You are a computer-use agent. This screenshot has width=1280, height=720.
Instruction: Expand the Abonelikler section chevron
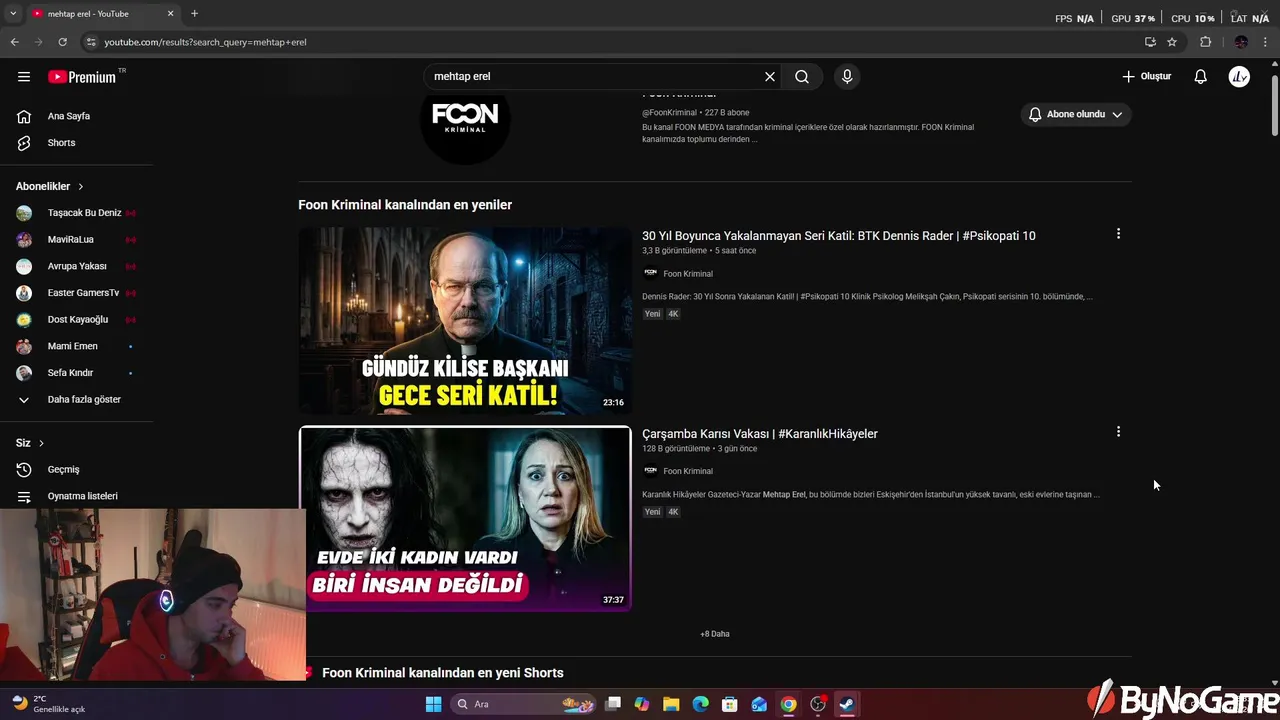point(81,187)
